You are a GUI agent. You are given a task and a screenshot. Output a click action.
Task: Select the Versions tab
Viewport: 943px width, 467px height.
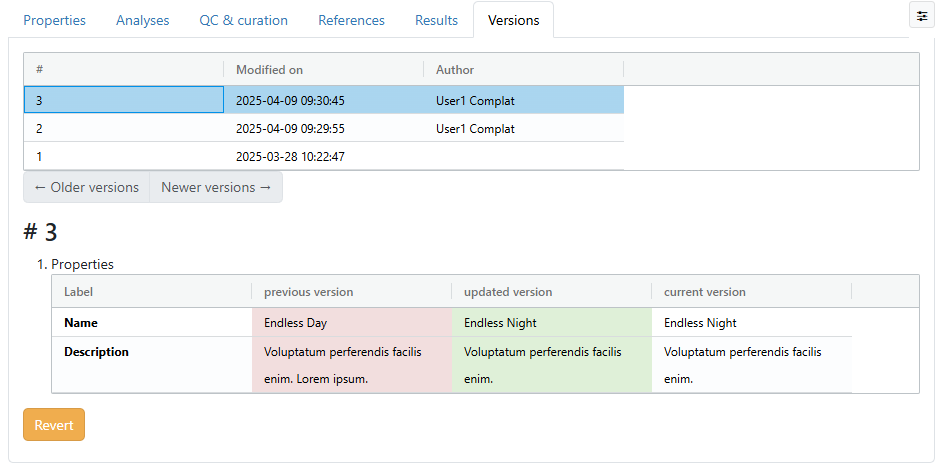(513, 20)
